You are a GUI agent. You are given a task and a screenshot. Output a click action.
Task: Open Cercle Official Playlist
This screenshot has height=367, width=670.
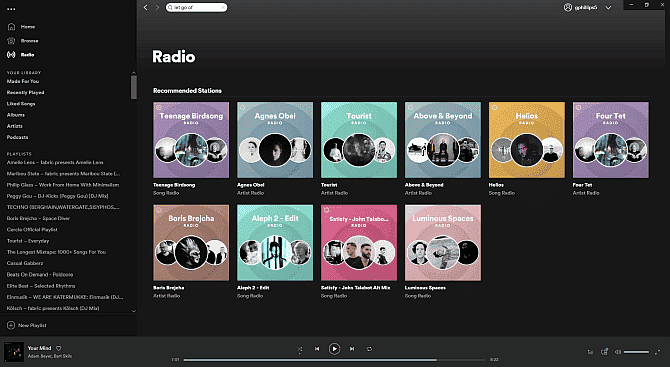[x=32, y=229]
